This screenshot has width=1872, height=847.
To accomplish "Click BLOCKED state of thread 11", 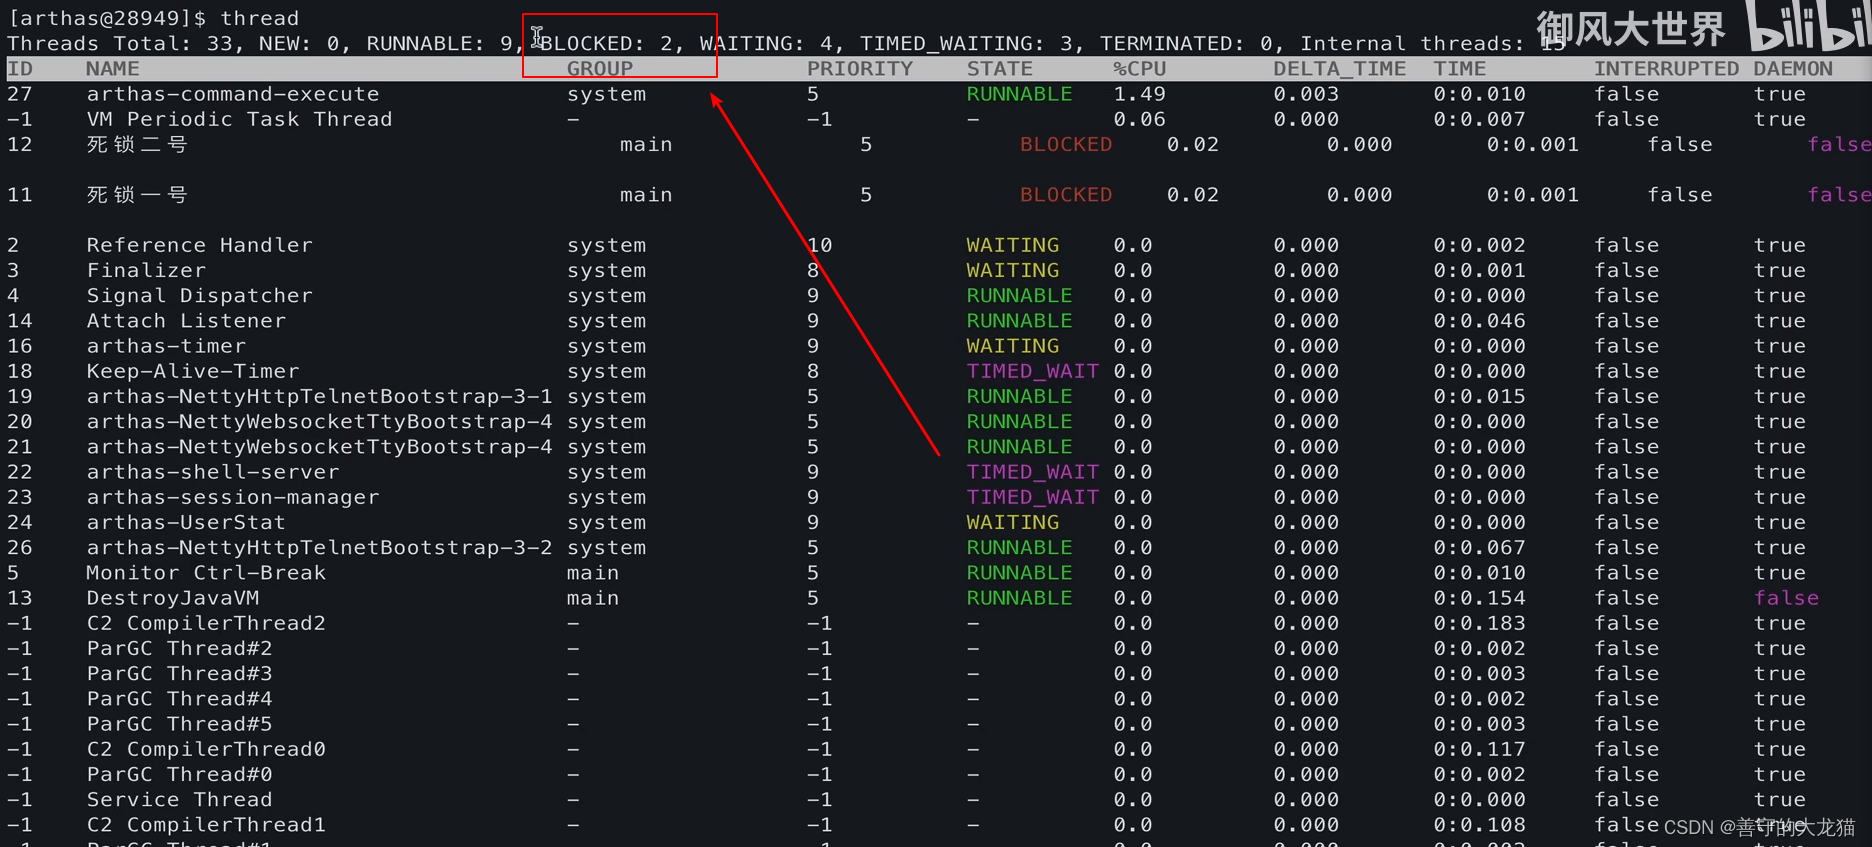I will tap(1066, 195).
